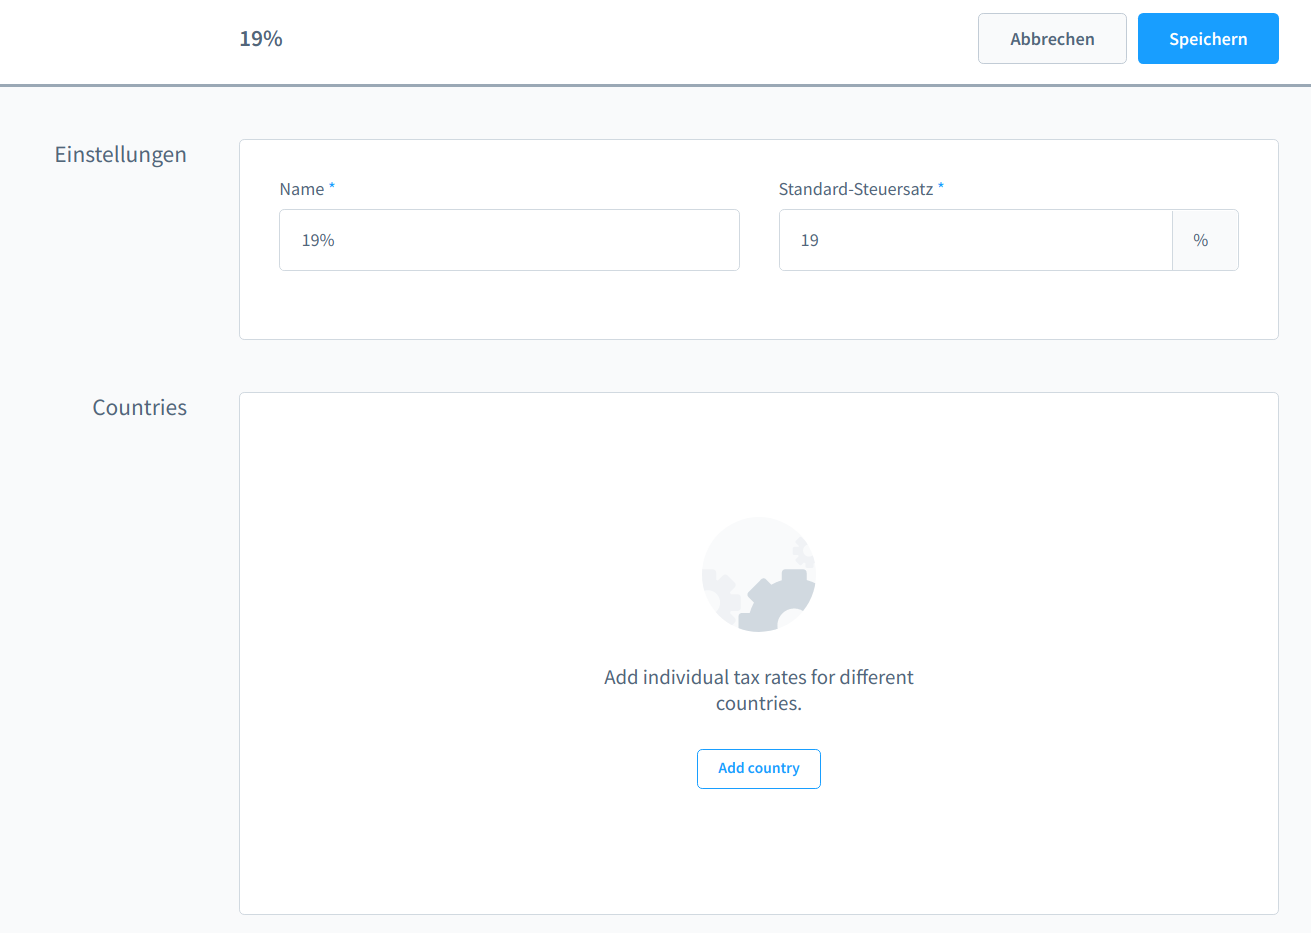Click the percent (%) unit indicator icon
This screenshot has width=1311, height=933.
click(1204, 240)
